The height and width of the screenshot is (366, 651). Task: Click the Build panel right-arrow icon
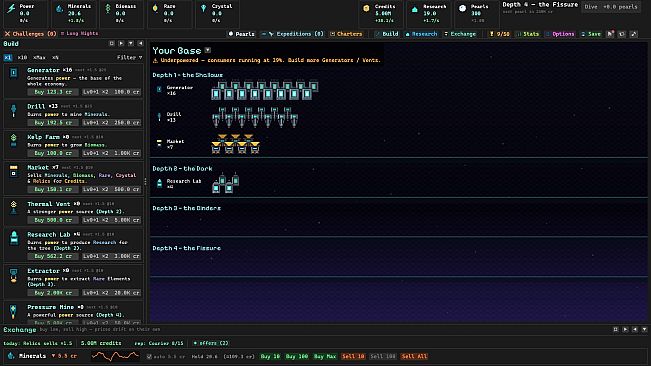(x=121, y=44)
